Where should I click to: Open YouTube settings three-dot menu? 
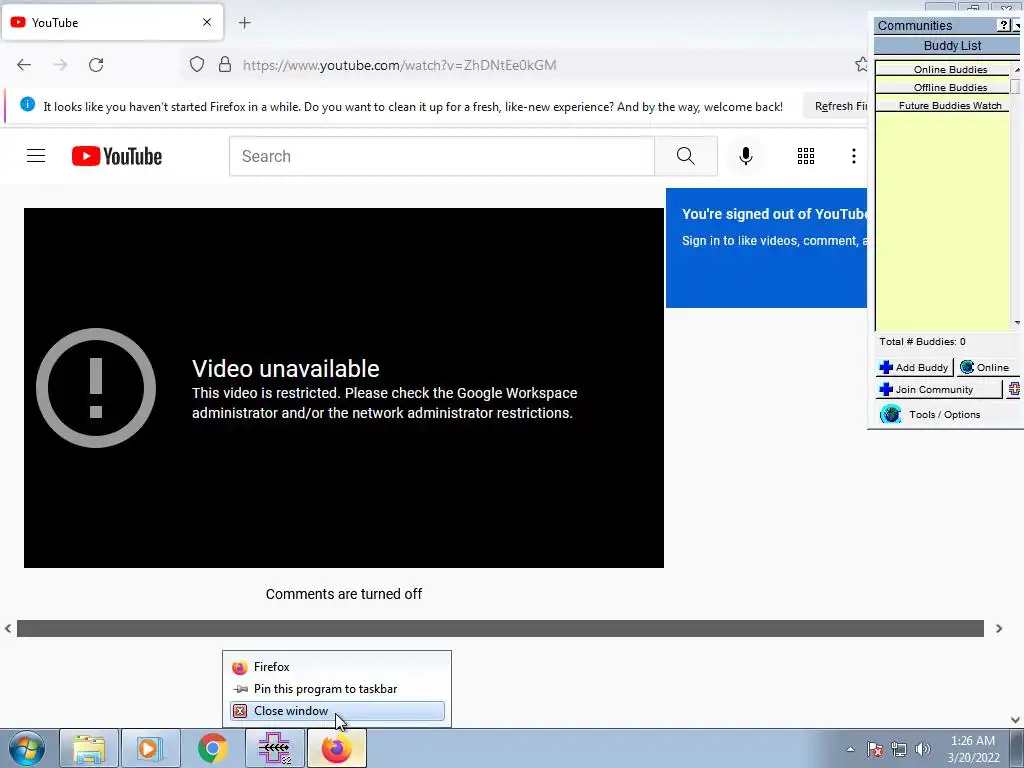click(854, 156)
